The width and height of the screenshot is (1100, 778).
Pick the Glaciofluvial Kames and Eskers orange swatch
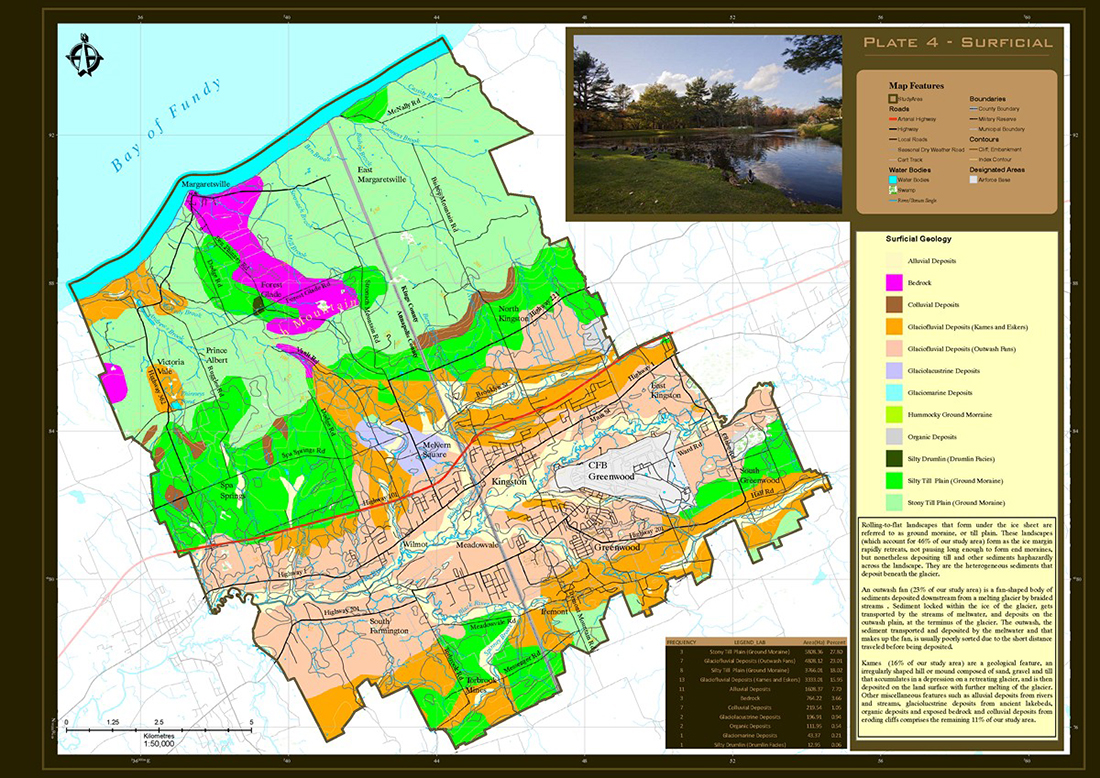[x=894, y=327]
